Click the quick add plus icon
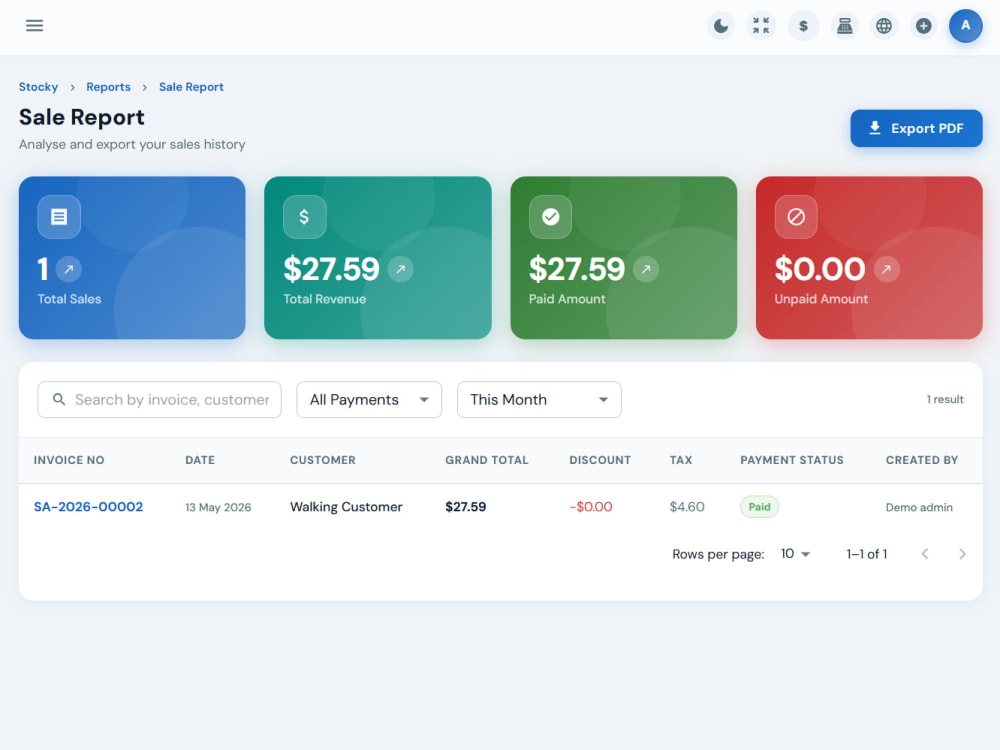Screen dimensions: 1000x750 923,26
